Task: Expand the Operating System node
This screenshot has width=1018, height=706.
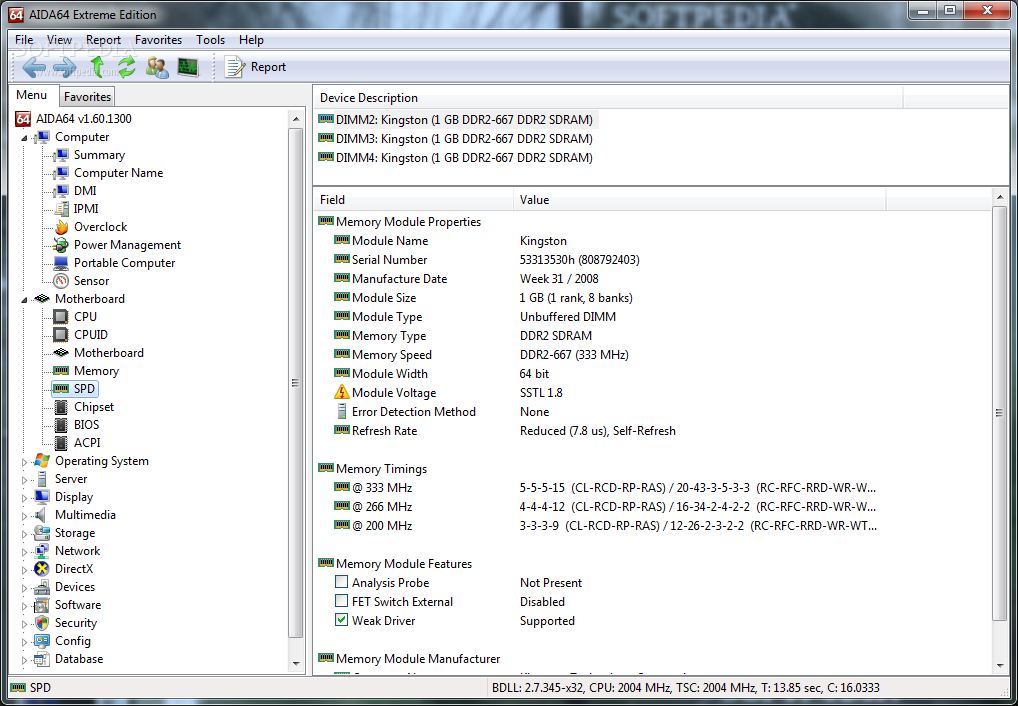Action: (x=25, y=462)
